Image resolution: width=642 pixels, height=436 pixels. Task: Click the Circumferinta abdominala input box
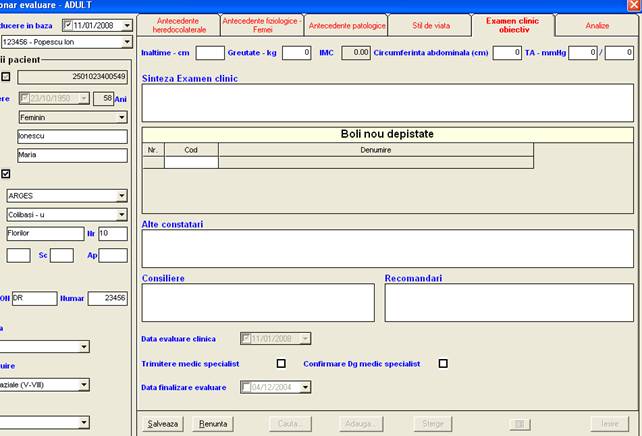(506, 52)
